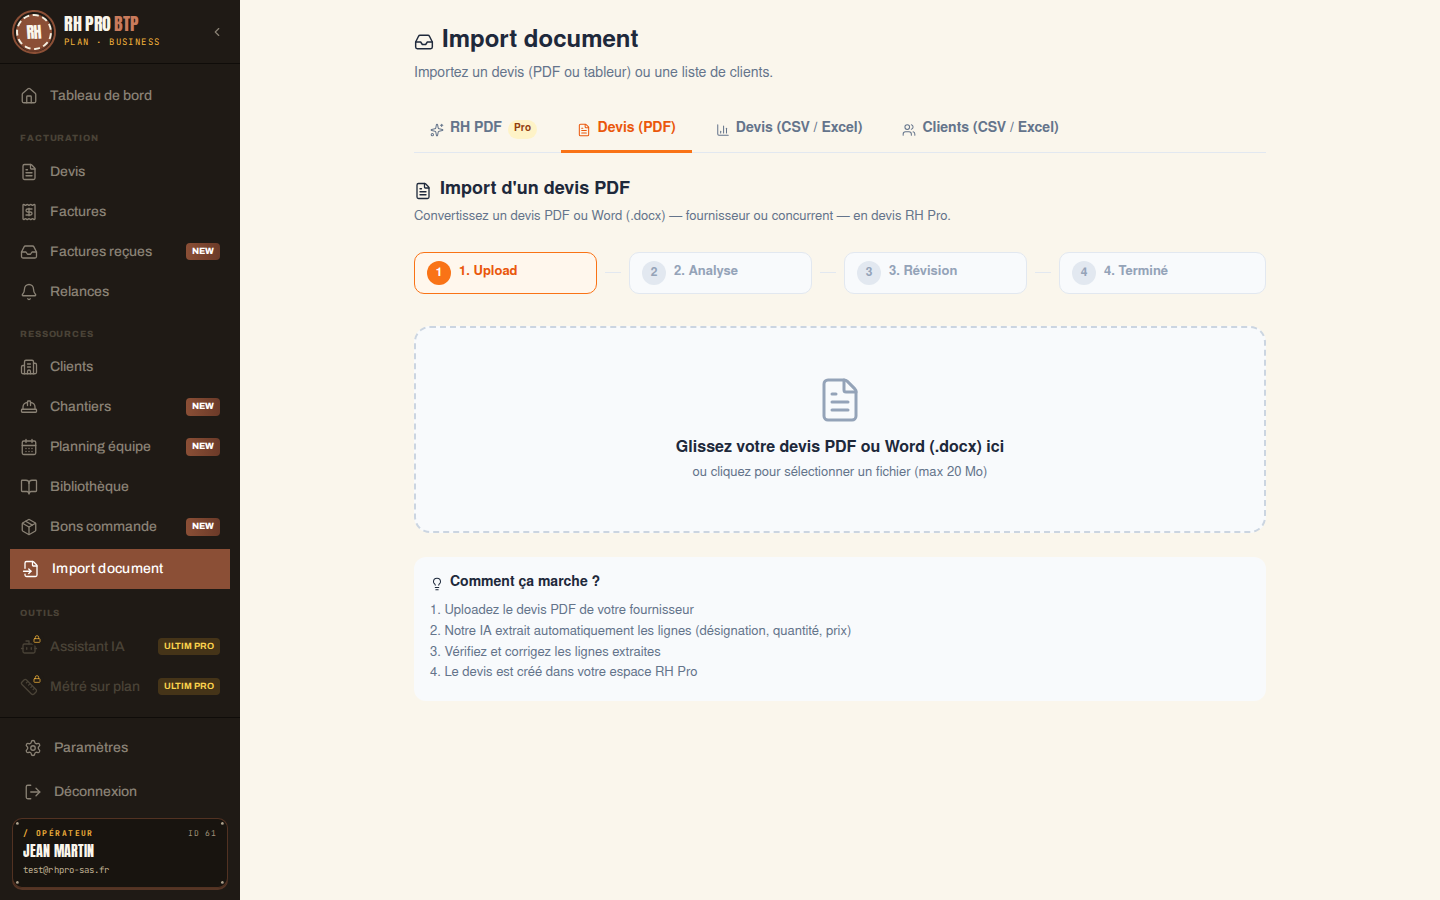Click the Chantiers hard hat icon
The height and width of the screenshot is (900, 1440).
29,407
